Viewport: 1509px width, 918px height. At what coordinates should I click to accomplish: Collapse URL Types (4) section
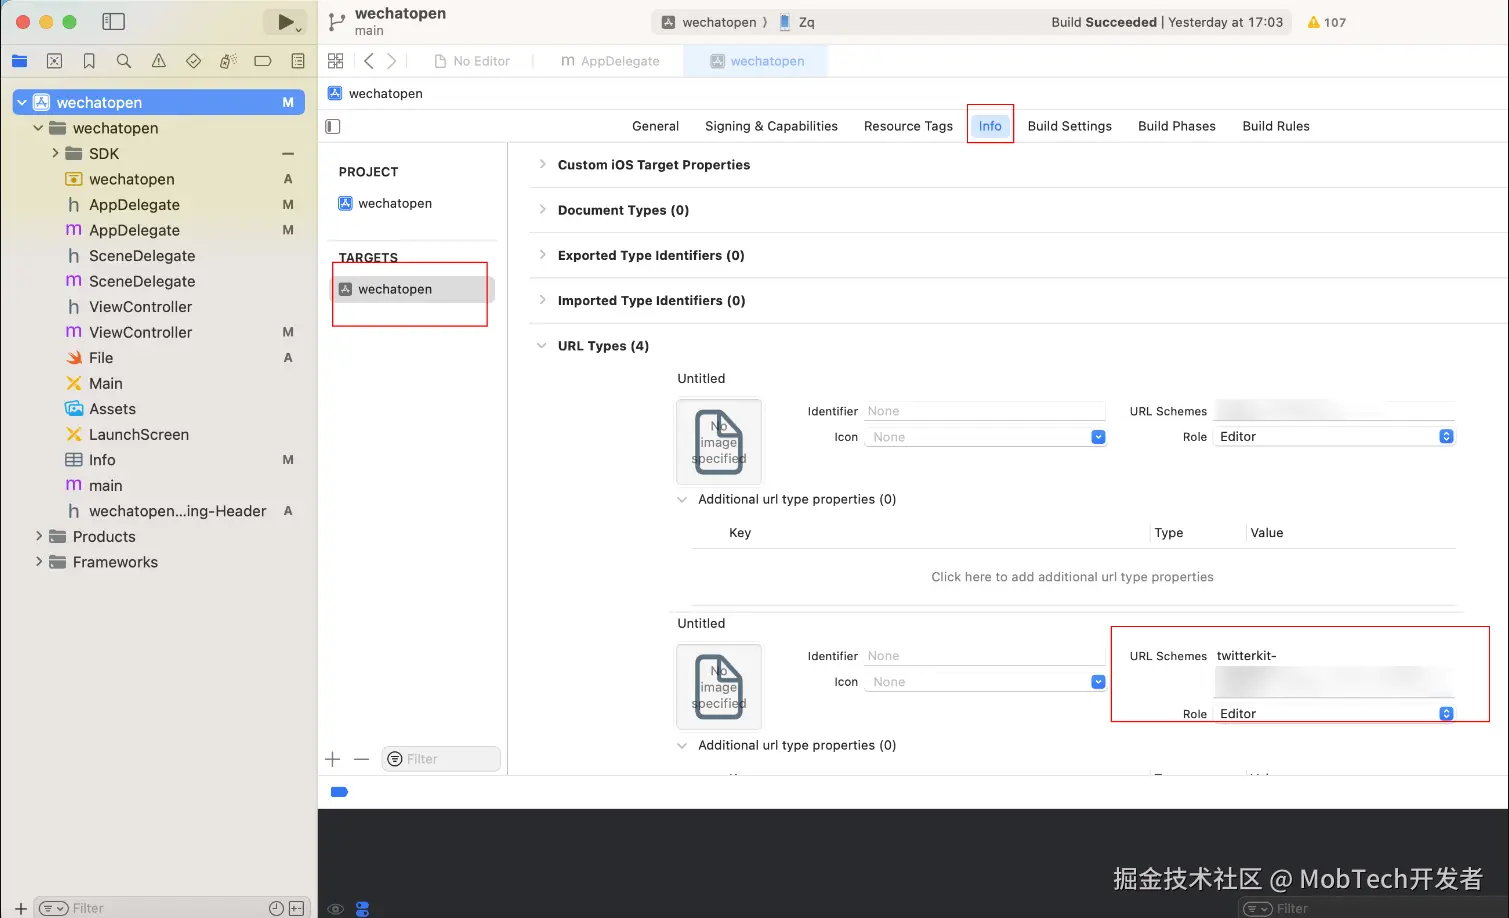point(542,346)
